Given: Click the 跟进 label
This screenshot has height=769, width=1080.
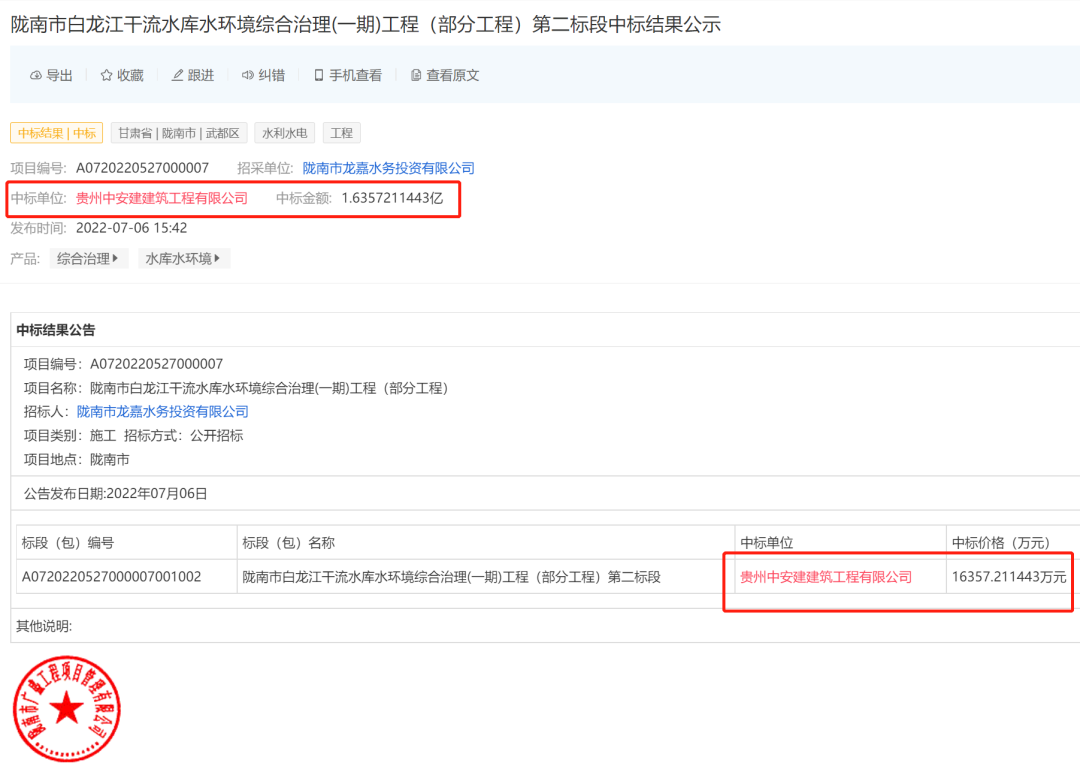Looking at the screenshot, I should [x=201, y=75].
